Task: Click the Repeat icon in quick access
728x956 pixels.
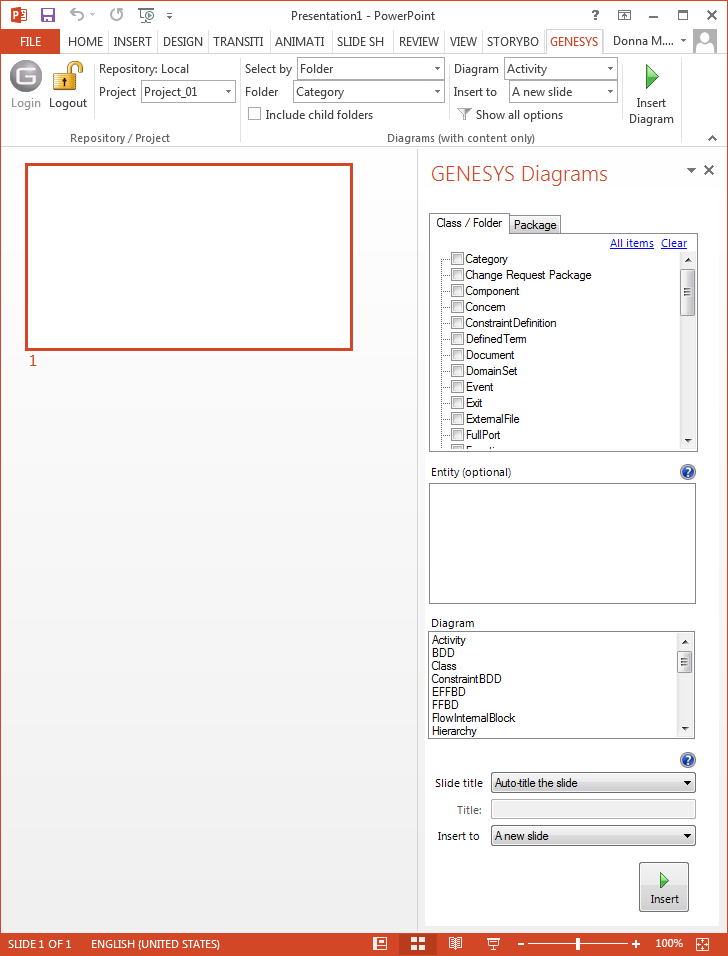Action: tap(116, 15)
